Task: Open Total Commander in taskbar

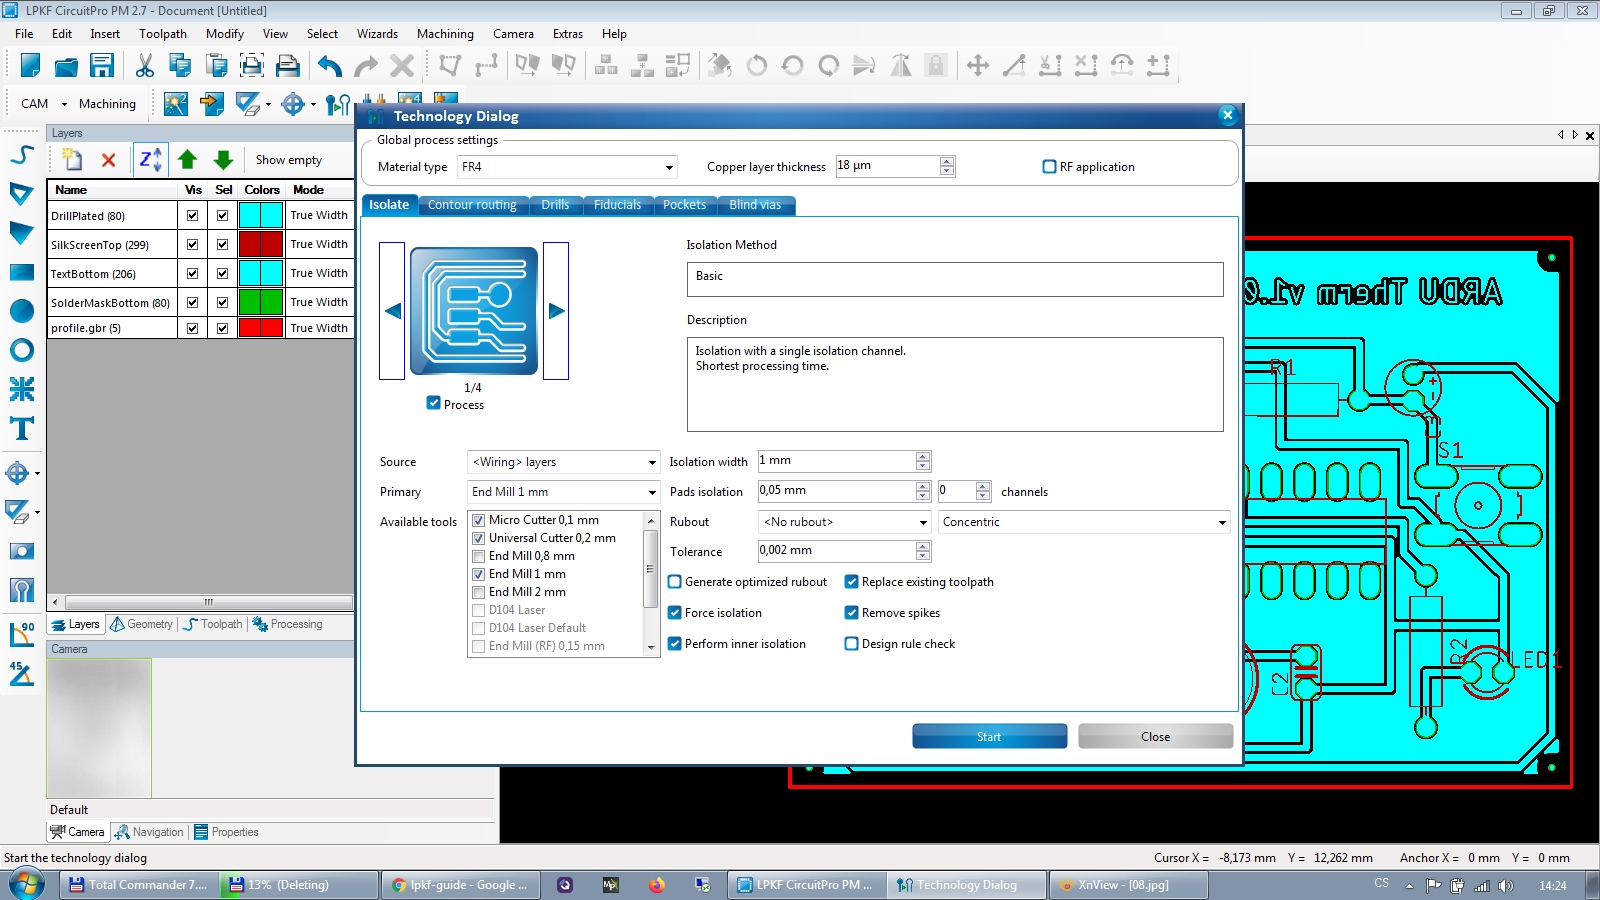Action: 138,885
